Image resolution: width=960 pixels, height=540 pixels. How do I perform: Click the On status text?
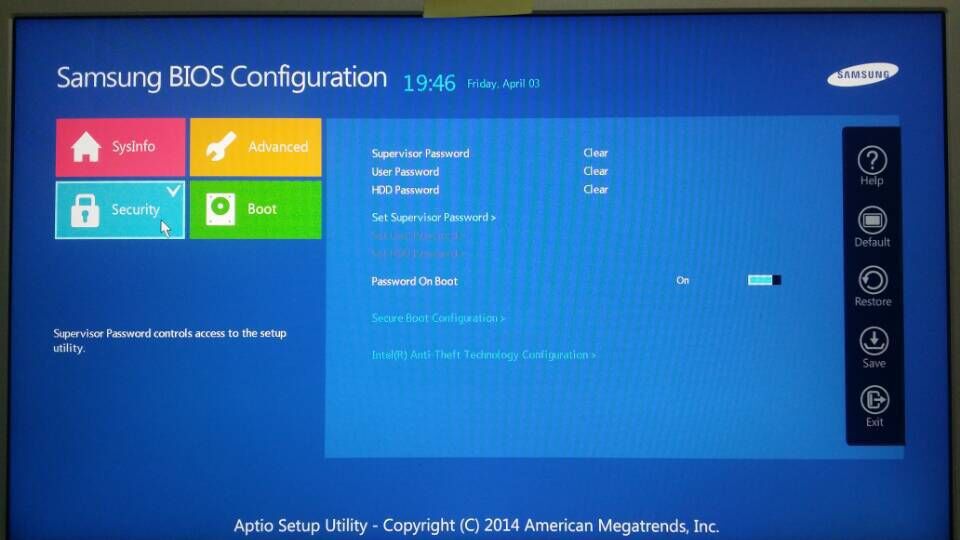pyautogui.click(x=683, y=280)
